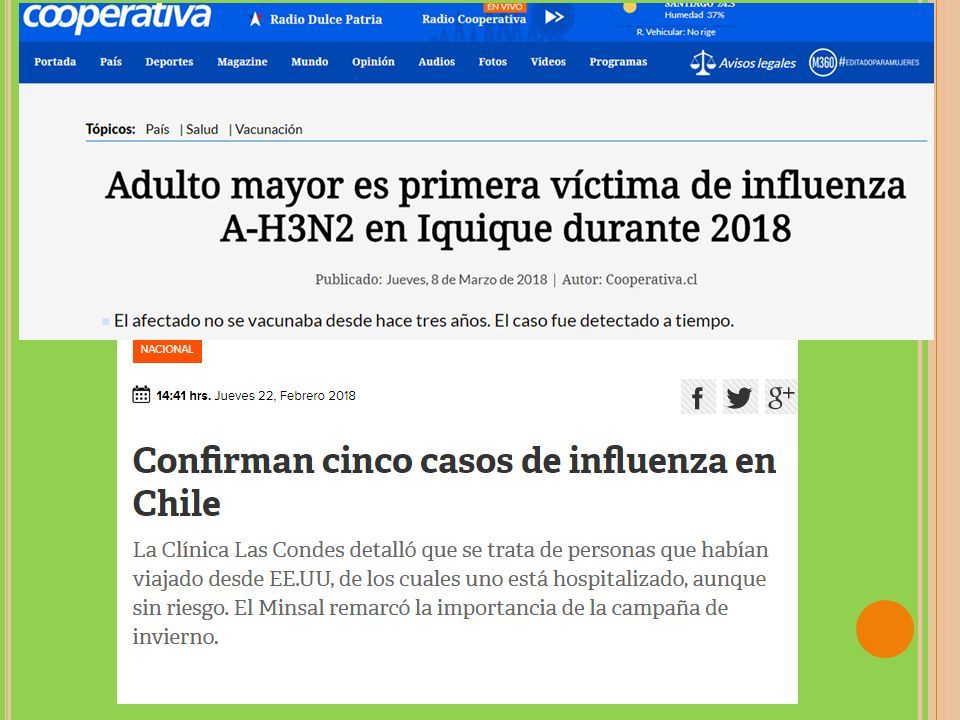Open the Confirman cinco casos de influenza headline
The image size is (960, 720).
point(454,481)
